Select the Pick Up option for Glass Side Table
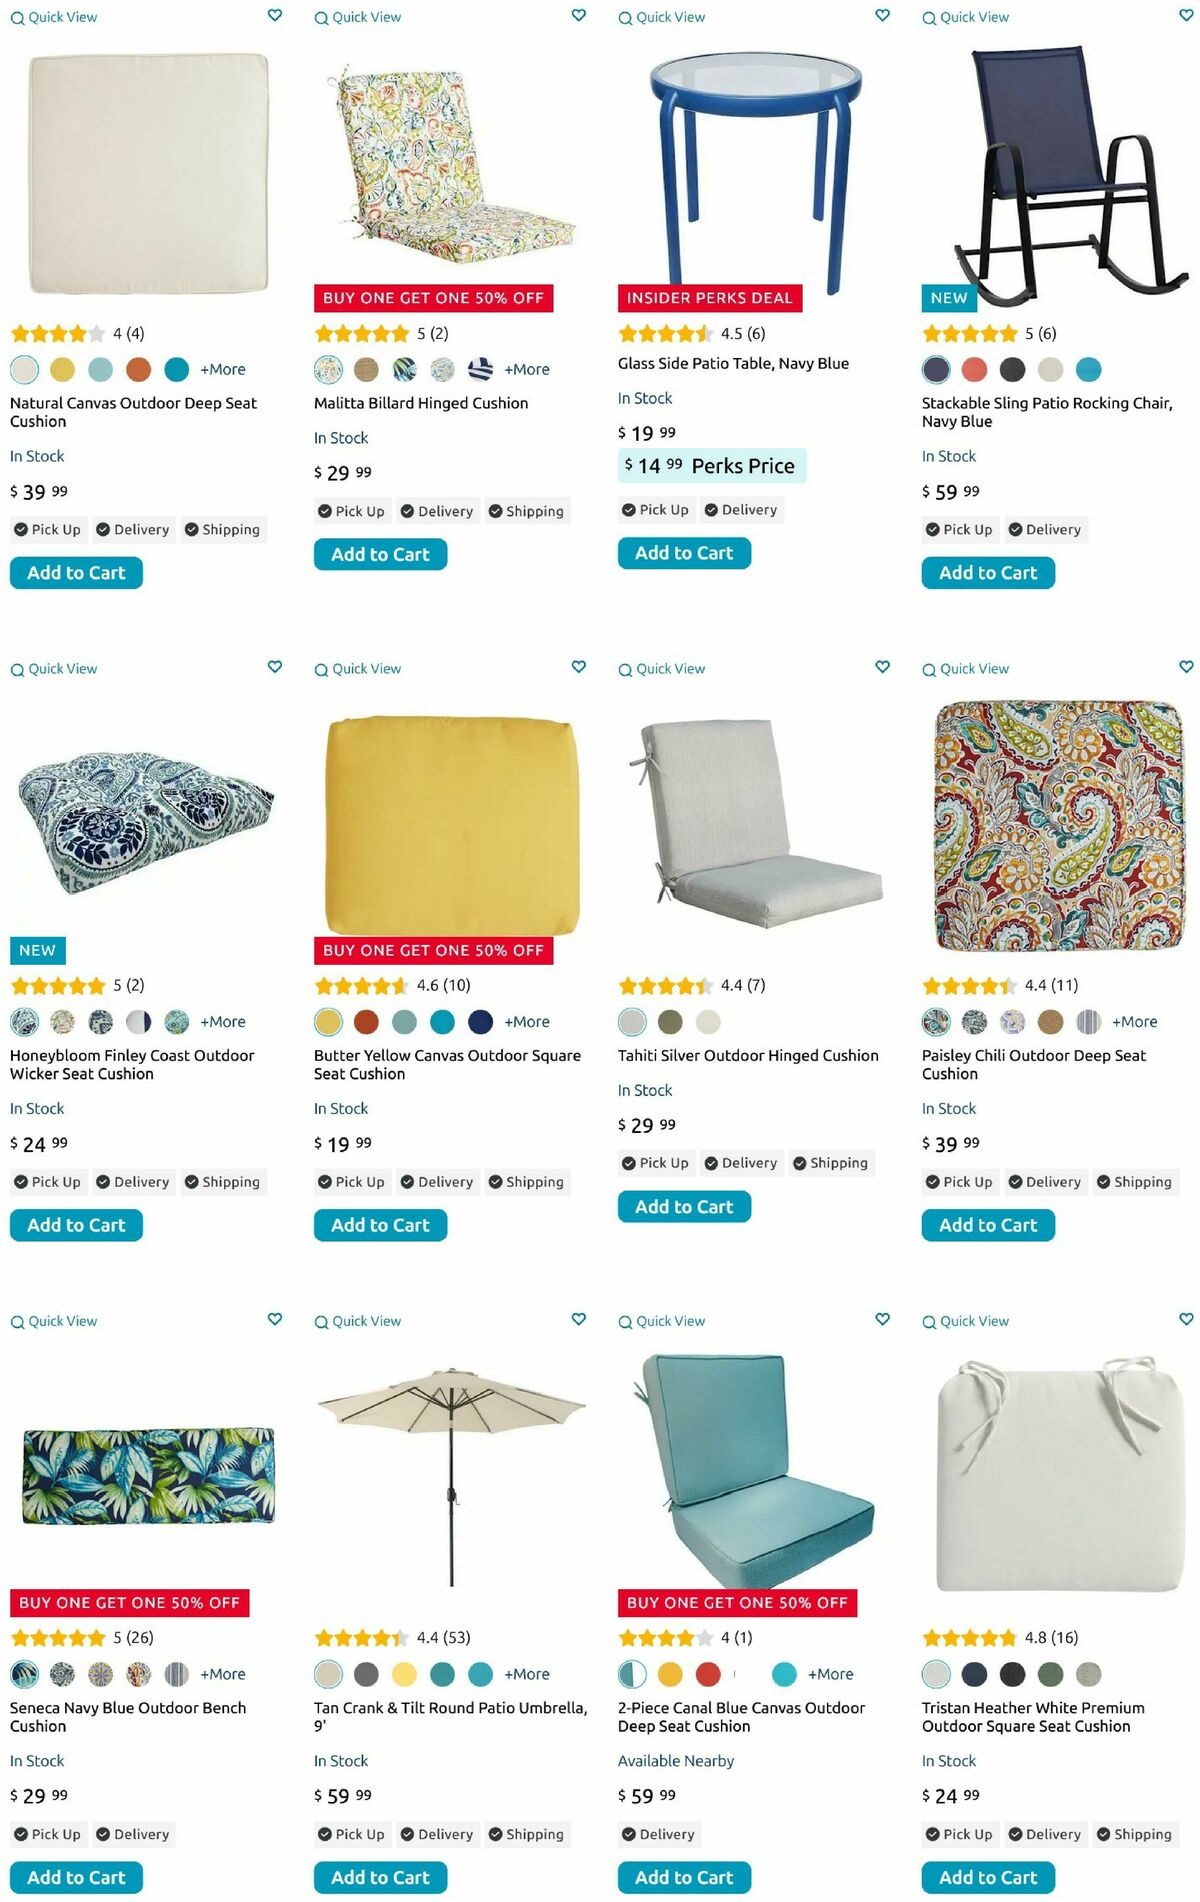This screenshot has width=1200, height=1902. (x=656, y=510)
